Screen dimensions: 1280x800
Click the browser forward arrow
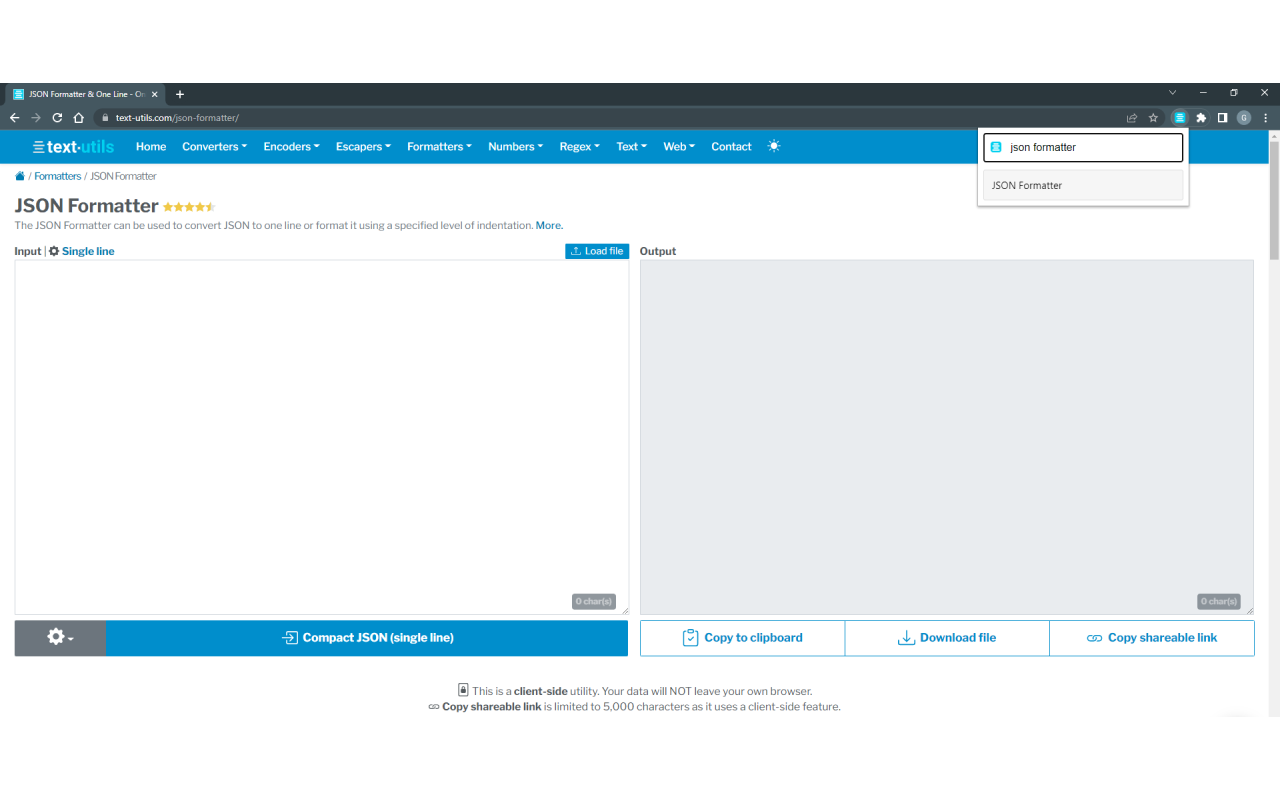click(x=36, y=118)
